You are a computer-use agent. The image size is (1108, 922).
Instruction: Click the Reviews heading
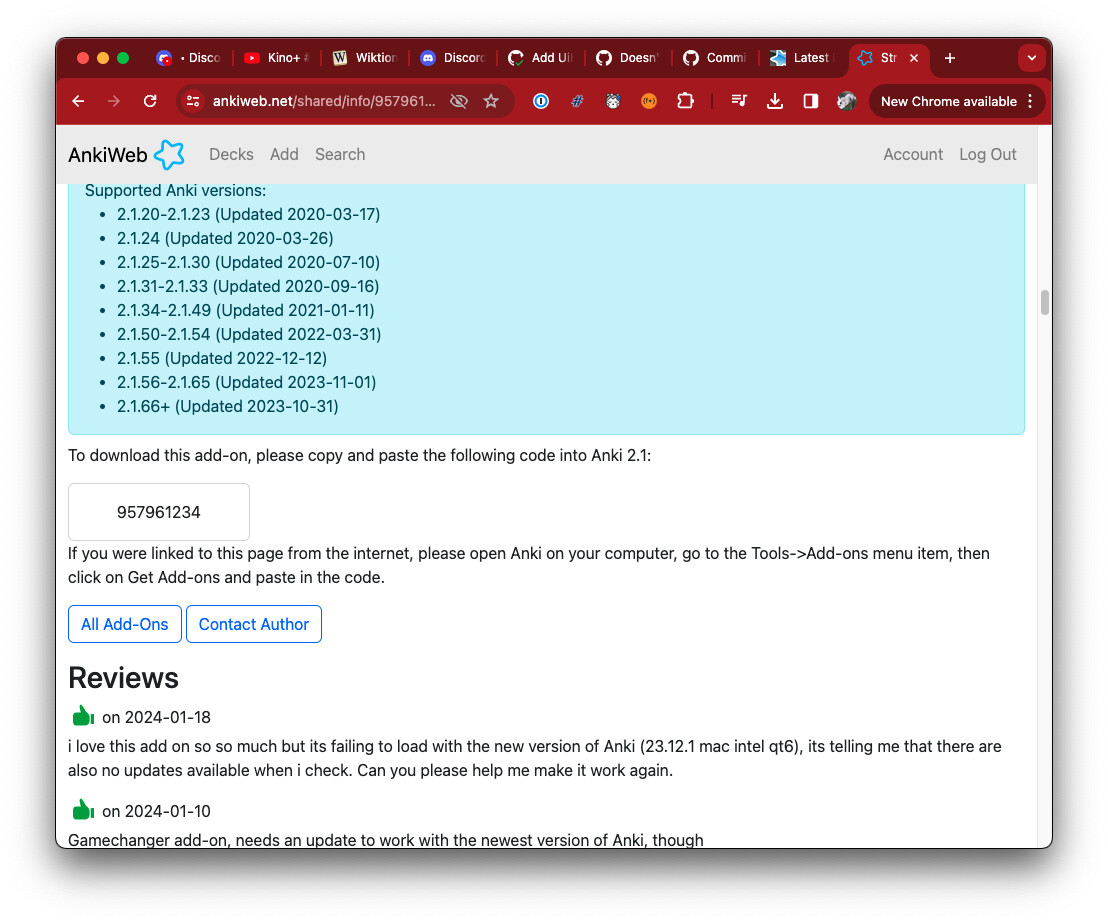(124, 678)
